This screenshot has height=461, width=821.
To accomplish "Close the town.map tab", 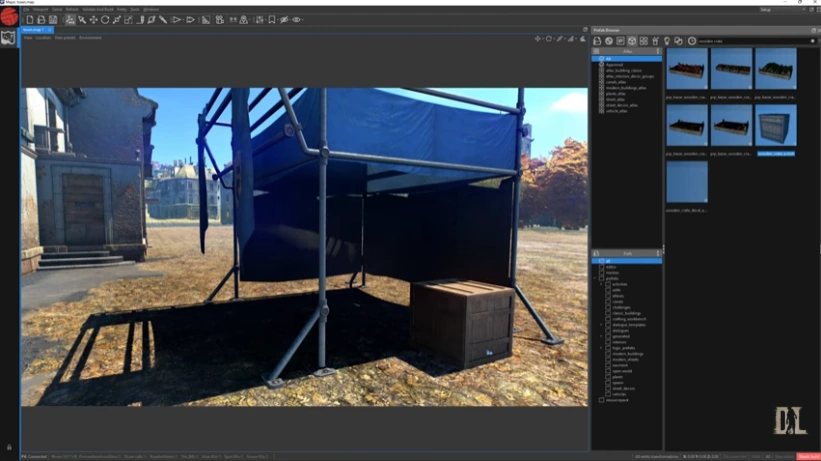I will [50, 30].
